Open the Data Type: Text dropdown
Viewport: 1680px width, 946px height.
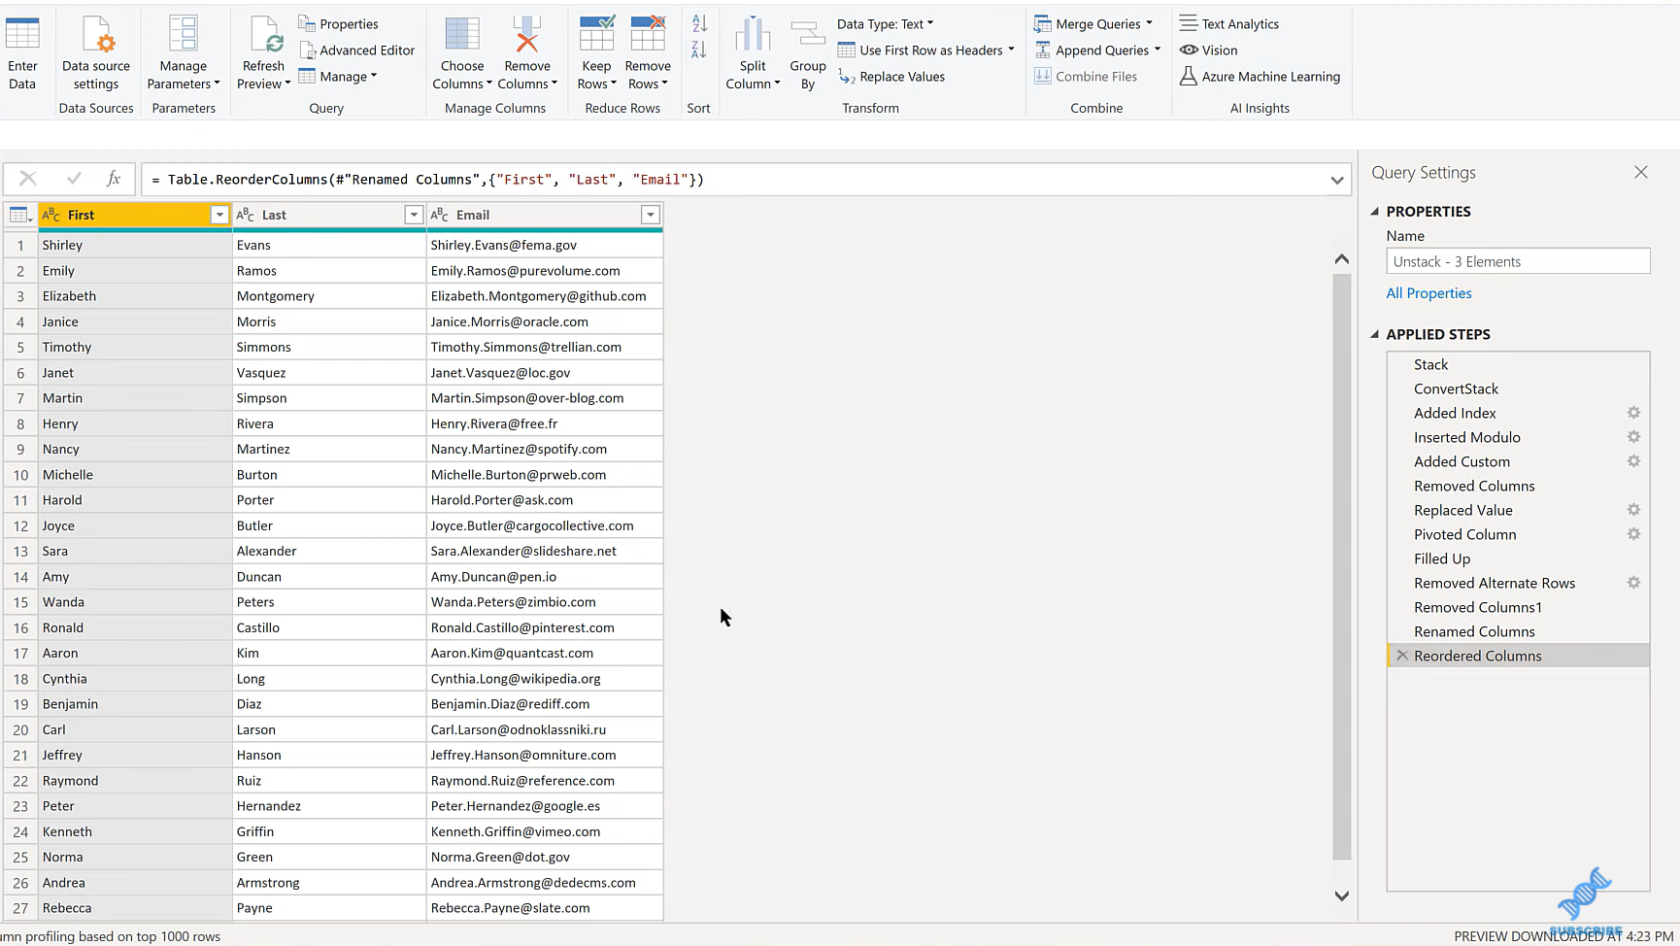tap(885, 24)
